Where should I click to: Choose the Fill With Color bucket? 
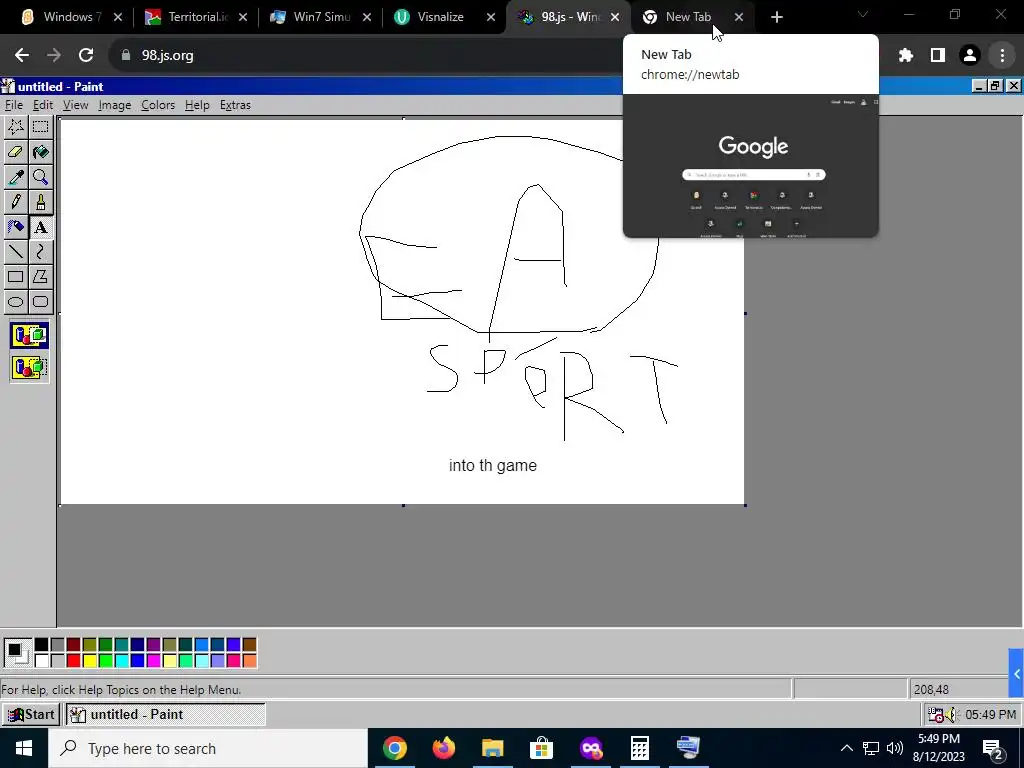[x=40, y=152]
